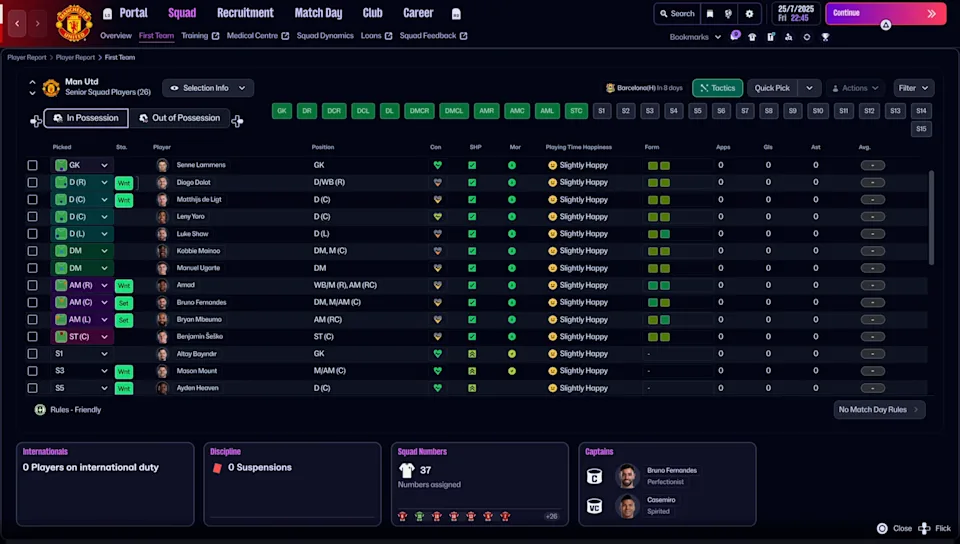The height and width of the screenshot is (544, 960).
Task: Click the settings gear icon in top bar
Action: click(749, 14)
